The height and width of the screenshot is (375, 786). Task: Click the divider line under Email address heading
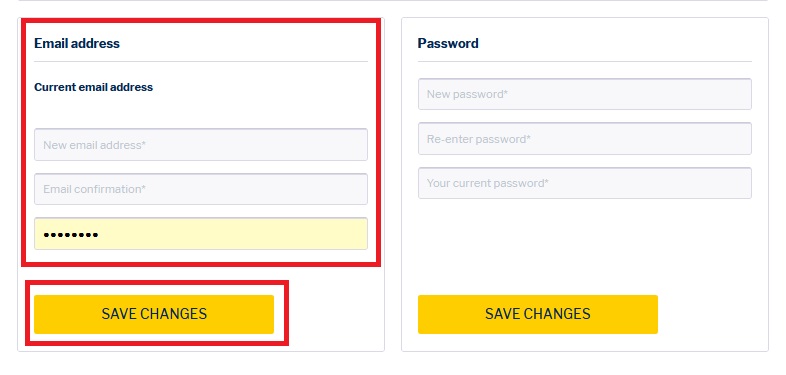click(x=201, y=62)
